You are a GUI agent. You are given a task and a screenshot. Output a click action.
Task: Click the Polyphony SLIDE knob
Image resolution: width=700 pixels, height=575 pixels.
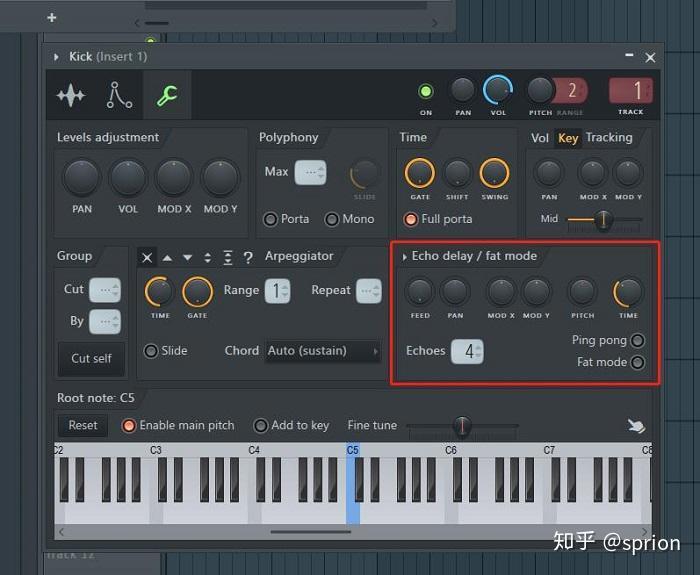(364, 174)
